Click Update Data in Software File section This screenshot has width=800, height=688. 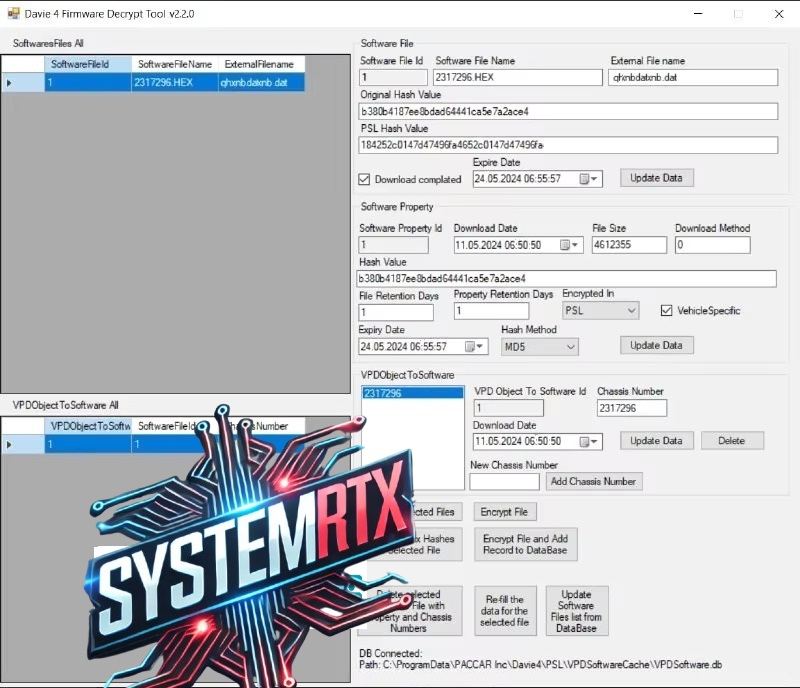[656, 178]
